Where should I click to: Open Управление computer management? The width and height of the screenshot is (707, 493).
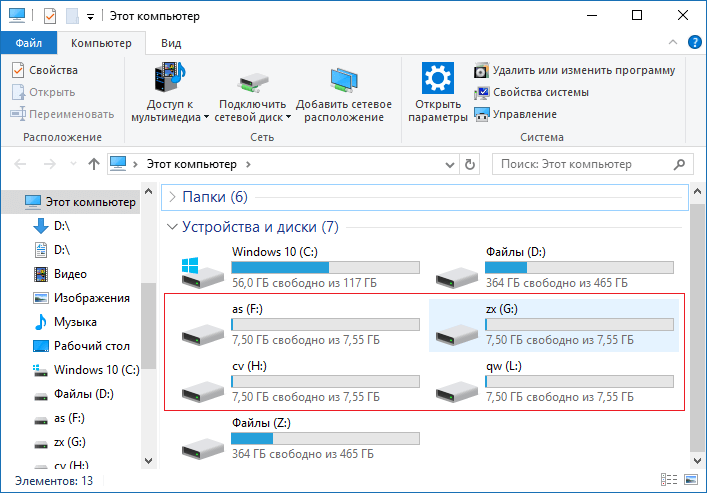point(515,114)
